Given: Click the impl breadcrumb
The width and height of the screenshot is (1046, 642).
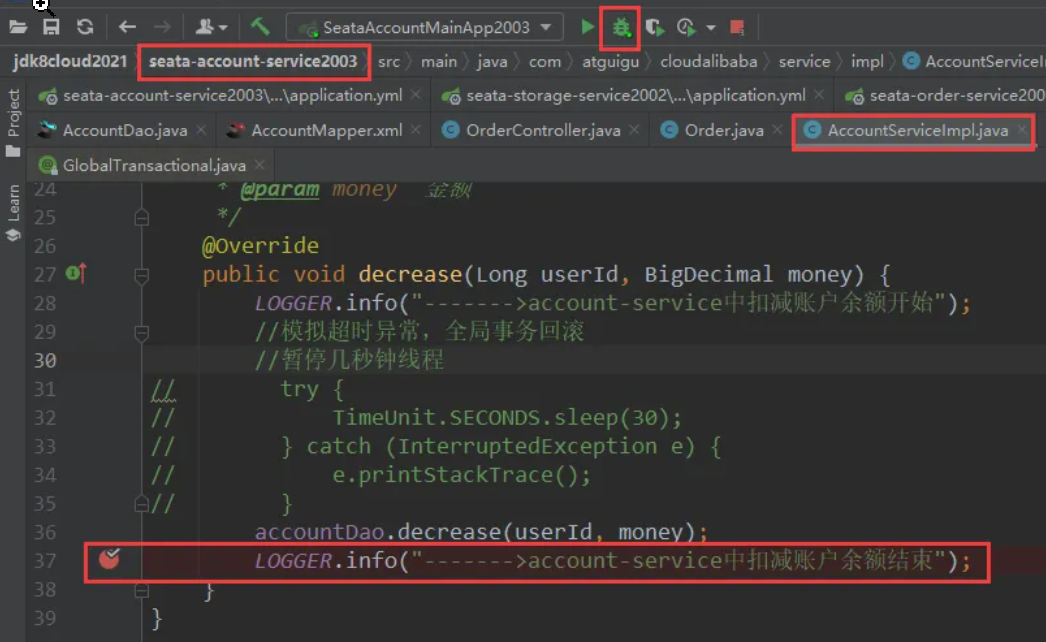Looking at the screenshot, I should pos(867,62).
